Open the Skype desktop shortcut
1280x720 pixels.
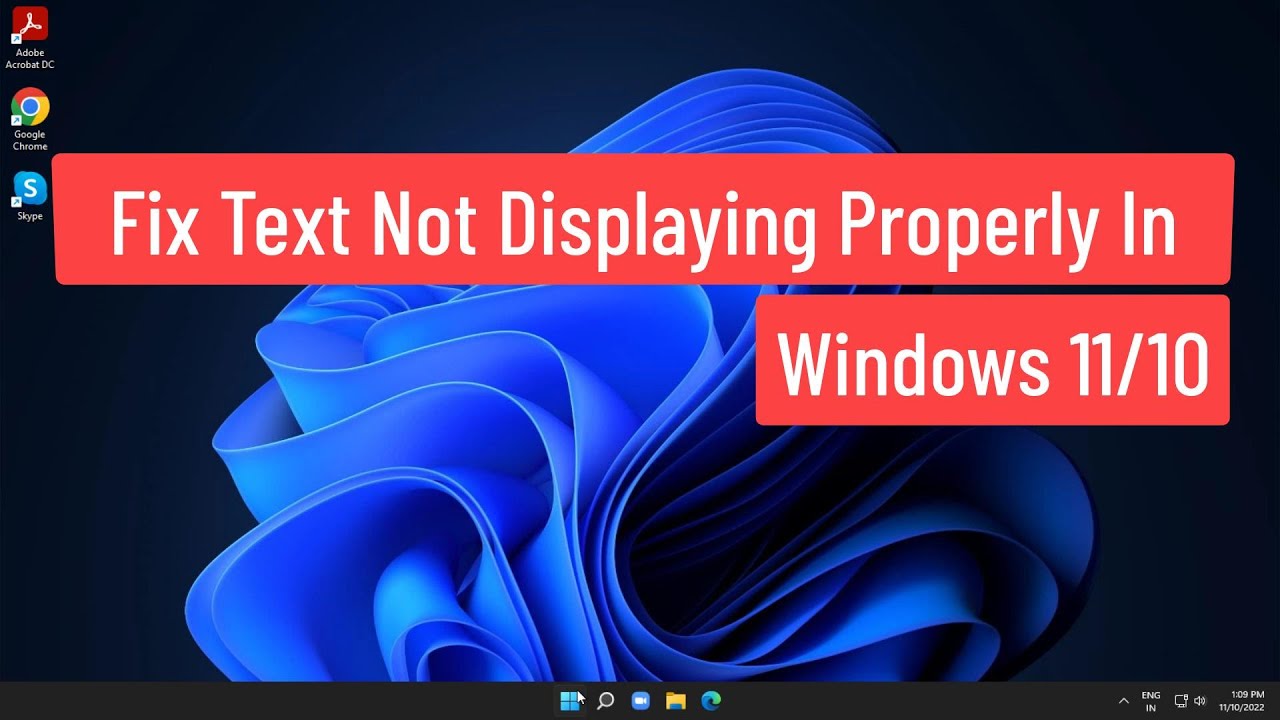[x=30, y=196]
